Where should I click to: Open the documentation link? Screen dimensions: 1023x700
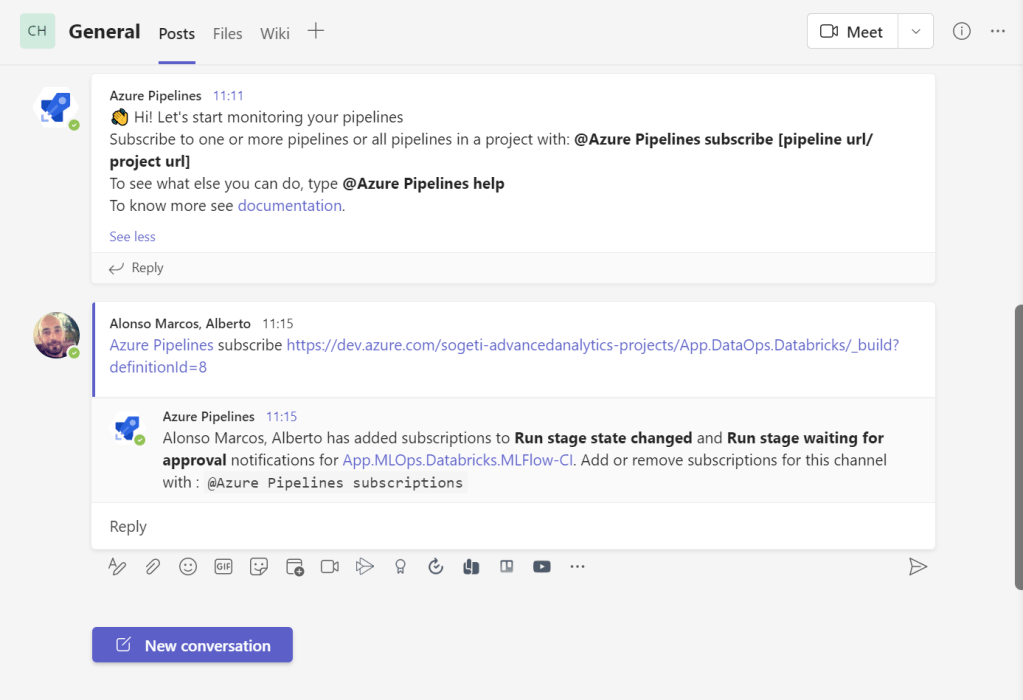coord(289,206)
